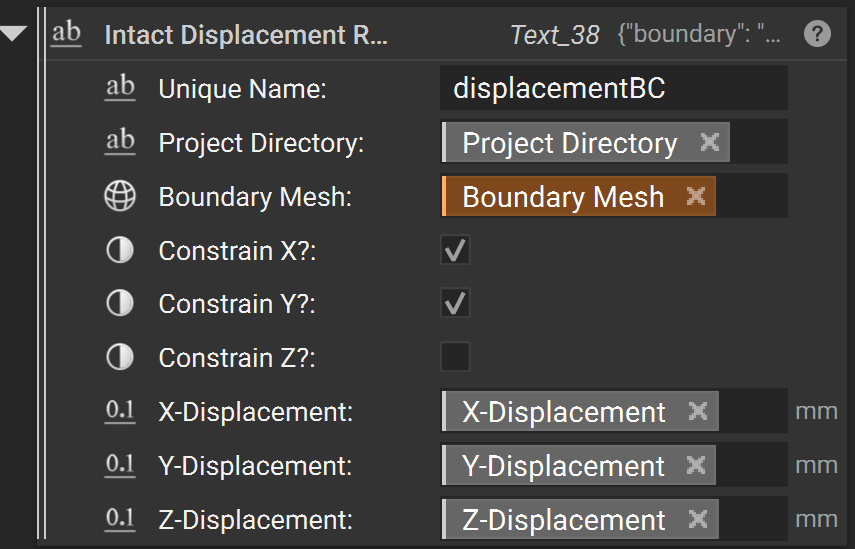This screenshot has width=855, height=549.
Task: Click the Intact Displacement header title
Action: tap(245, 35)
